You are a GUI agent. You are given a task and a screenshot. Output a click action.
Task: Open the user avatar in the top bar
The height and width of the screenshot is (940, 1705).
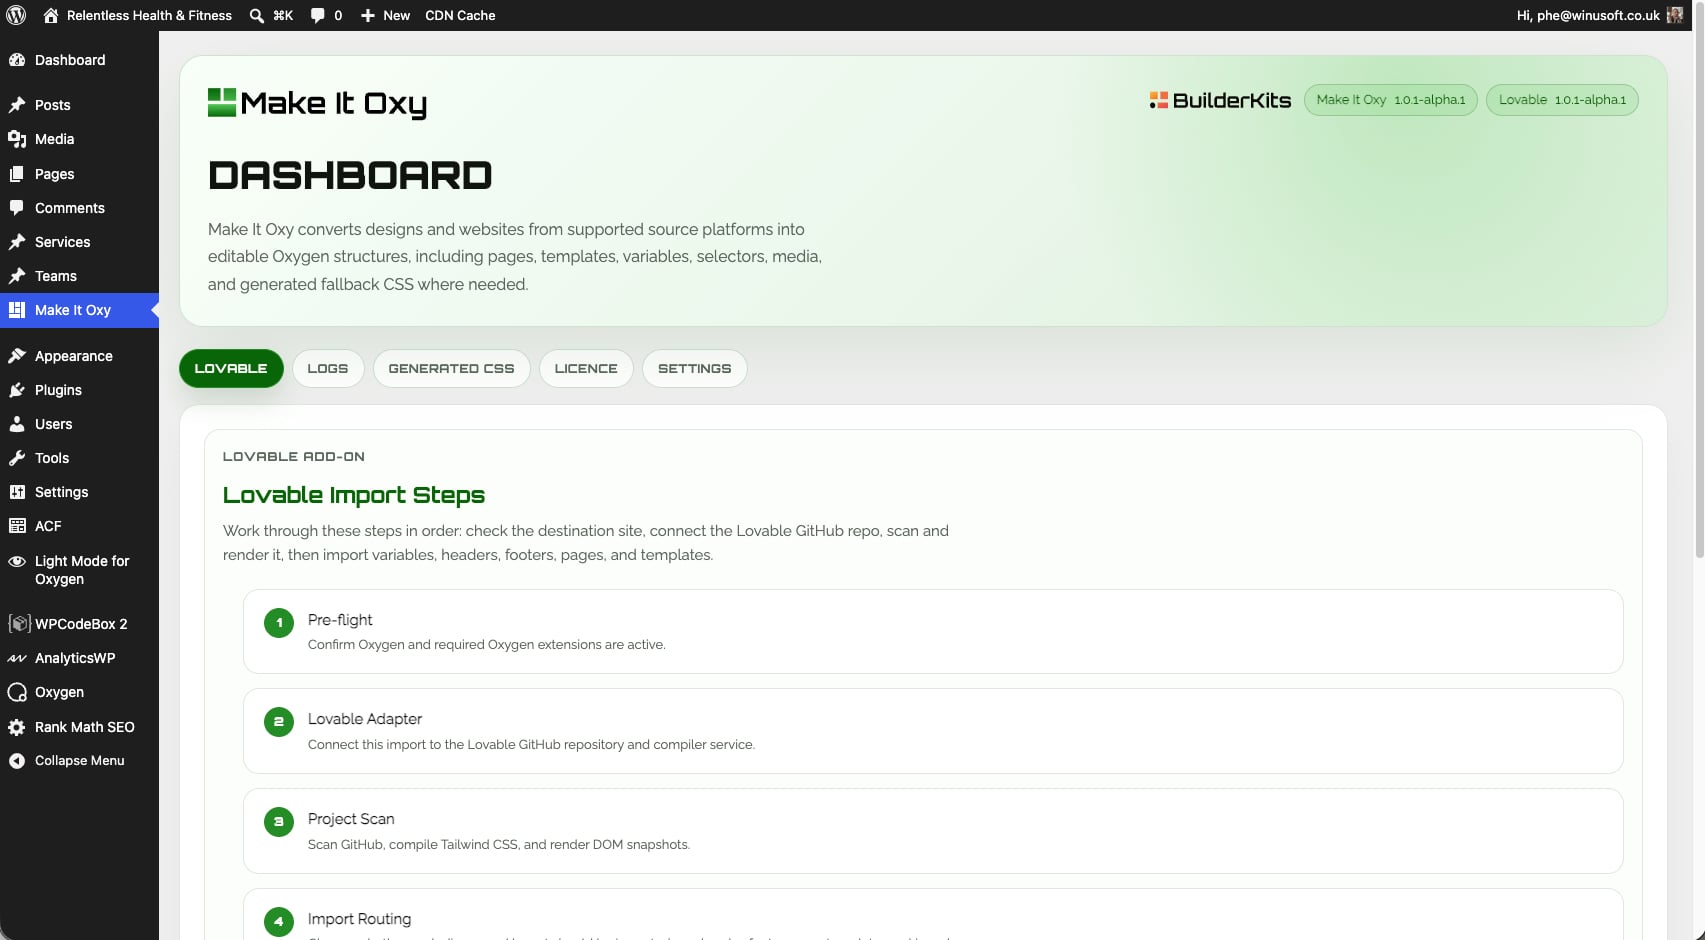point(1675,15)
